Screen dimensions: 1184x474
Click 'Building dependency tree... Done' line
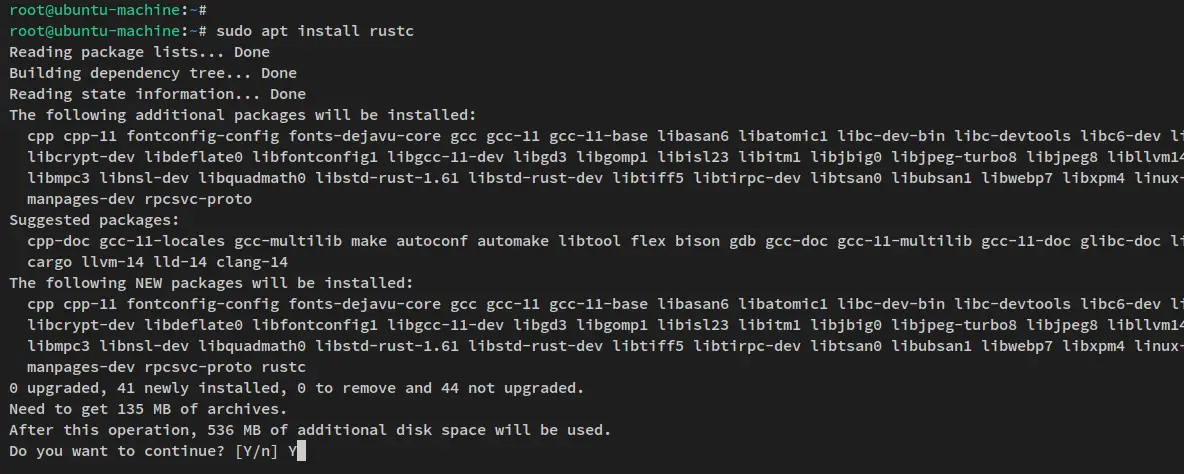coord(153,73)
